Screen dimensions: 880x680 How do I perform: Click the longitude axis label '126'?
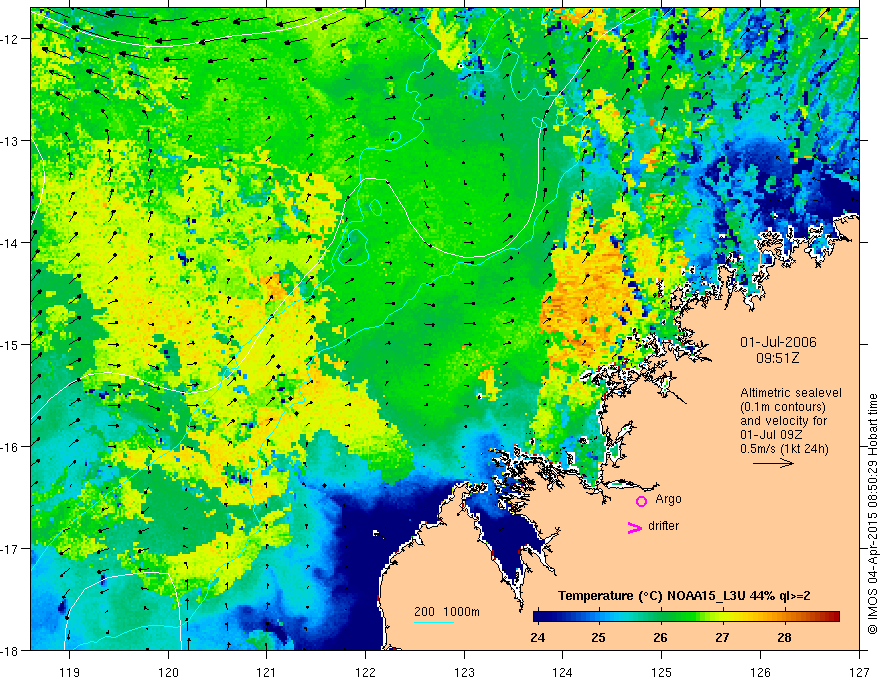coord(760,673)
